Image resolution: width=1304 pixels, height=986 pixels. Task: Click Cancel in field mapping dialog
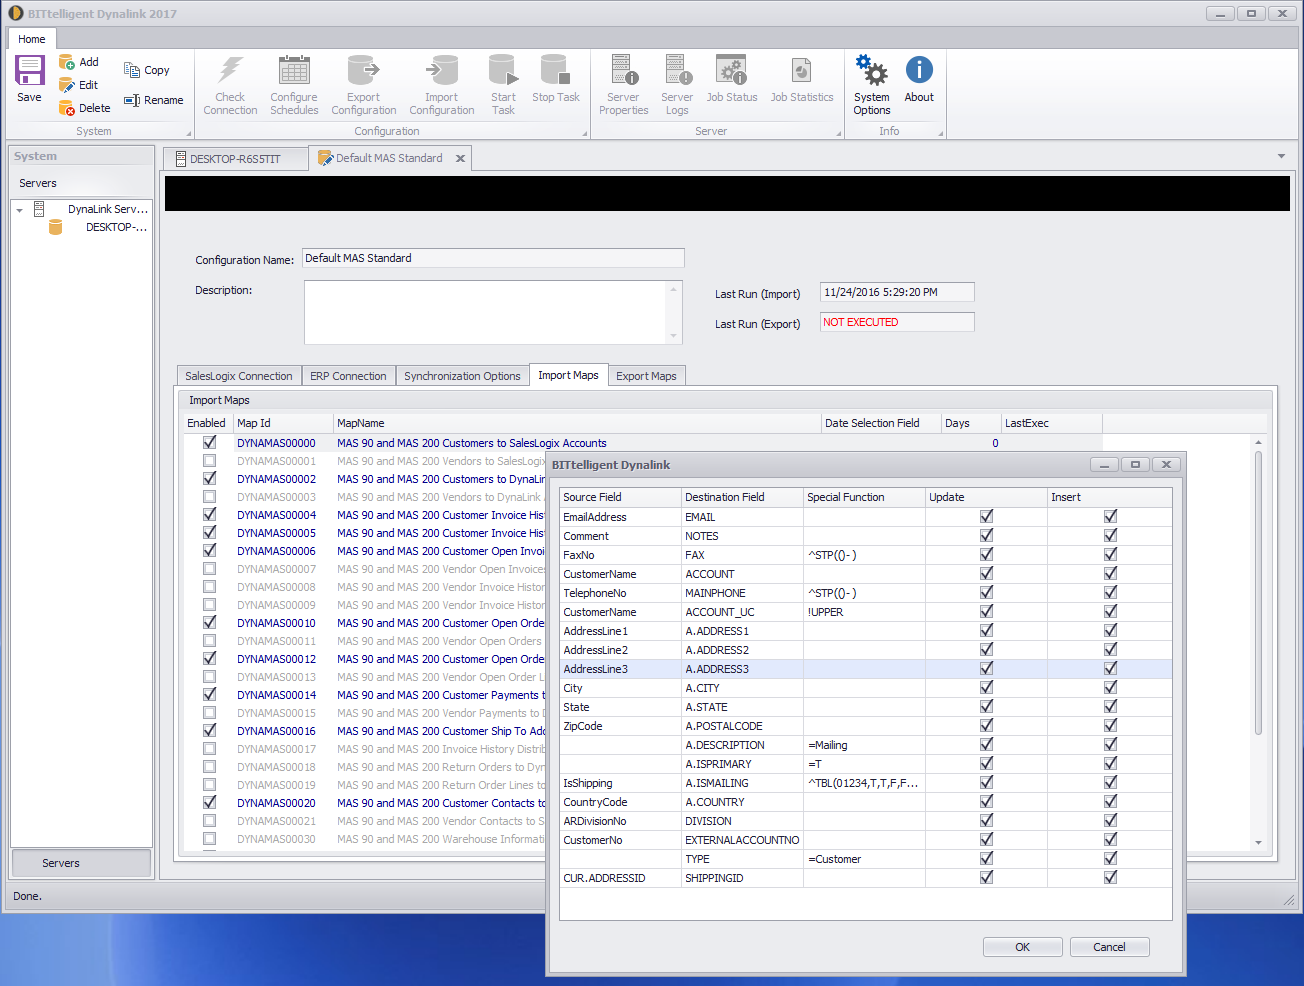[x=1109, y=947]
